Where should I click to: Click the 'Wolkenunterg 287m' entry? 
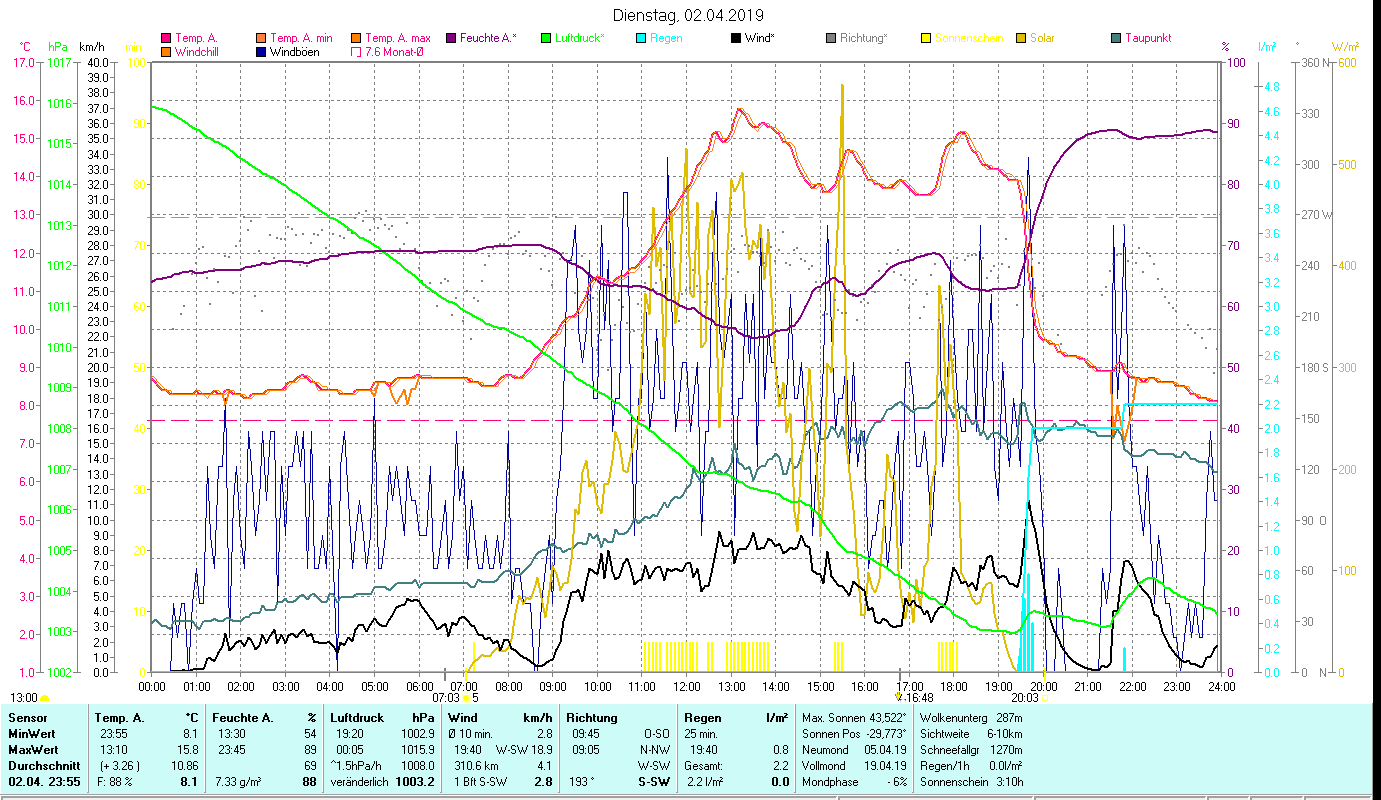click(970, 718)
